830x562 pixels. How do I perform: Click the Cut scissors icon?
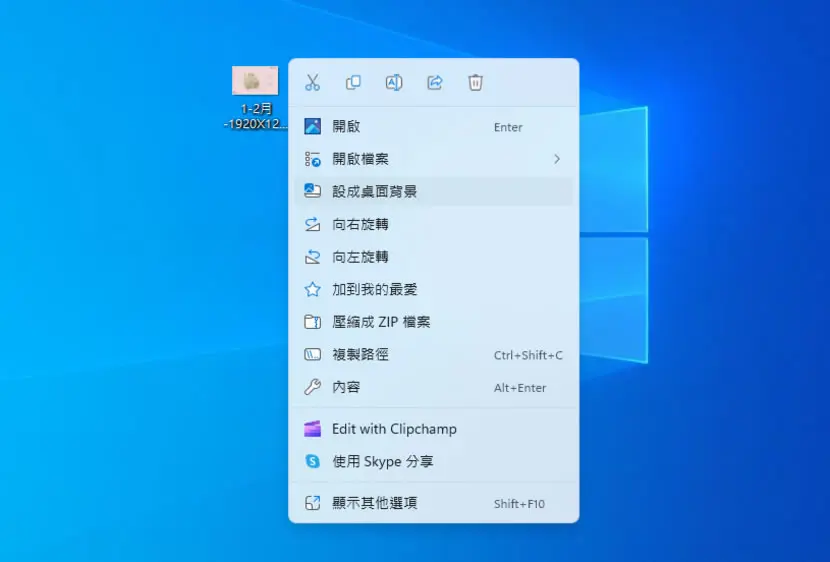click(x=312, y=83)
